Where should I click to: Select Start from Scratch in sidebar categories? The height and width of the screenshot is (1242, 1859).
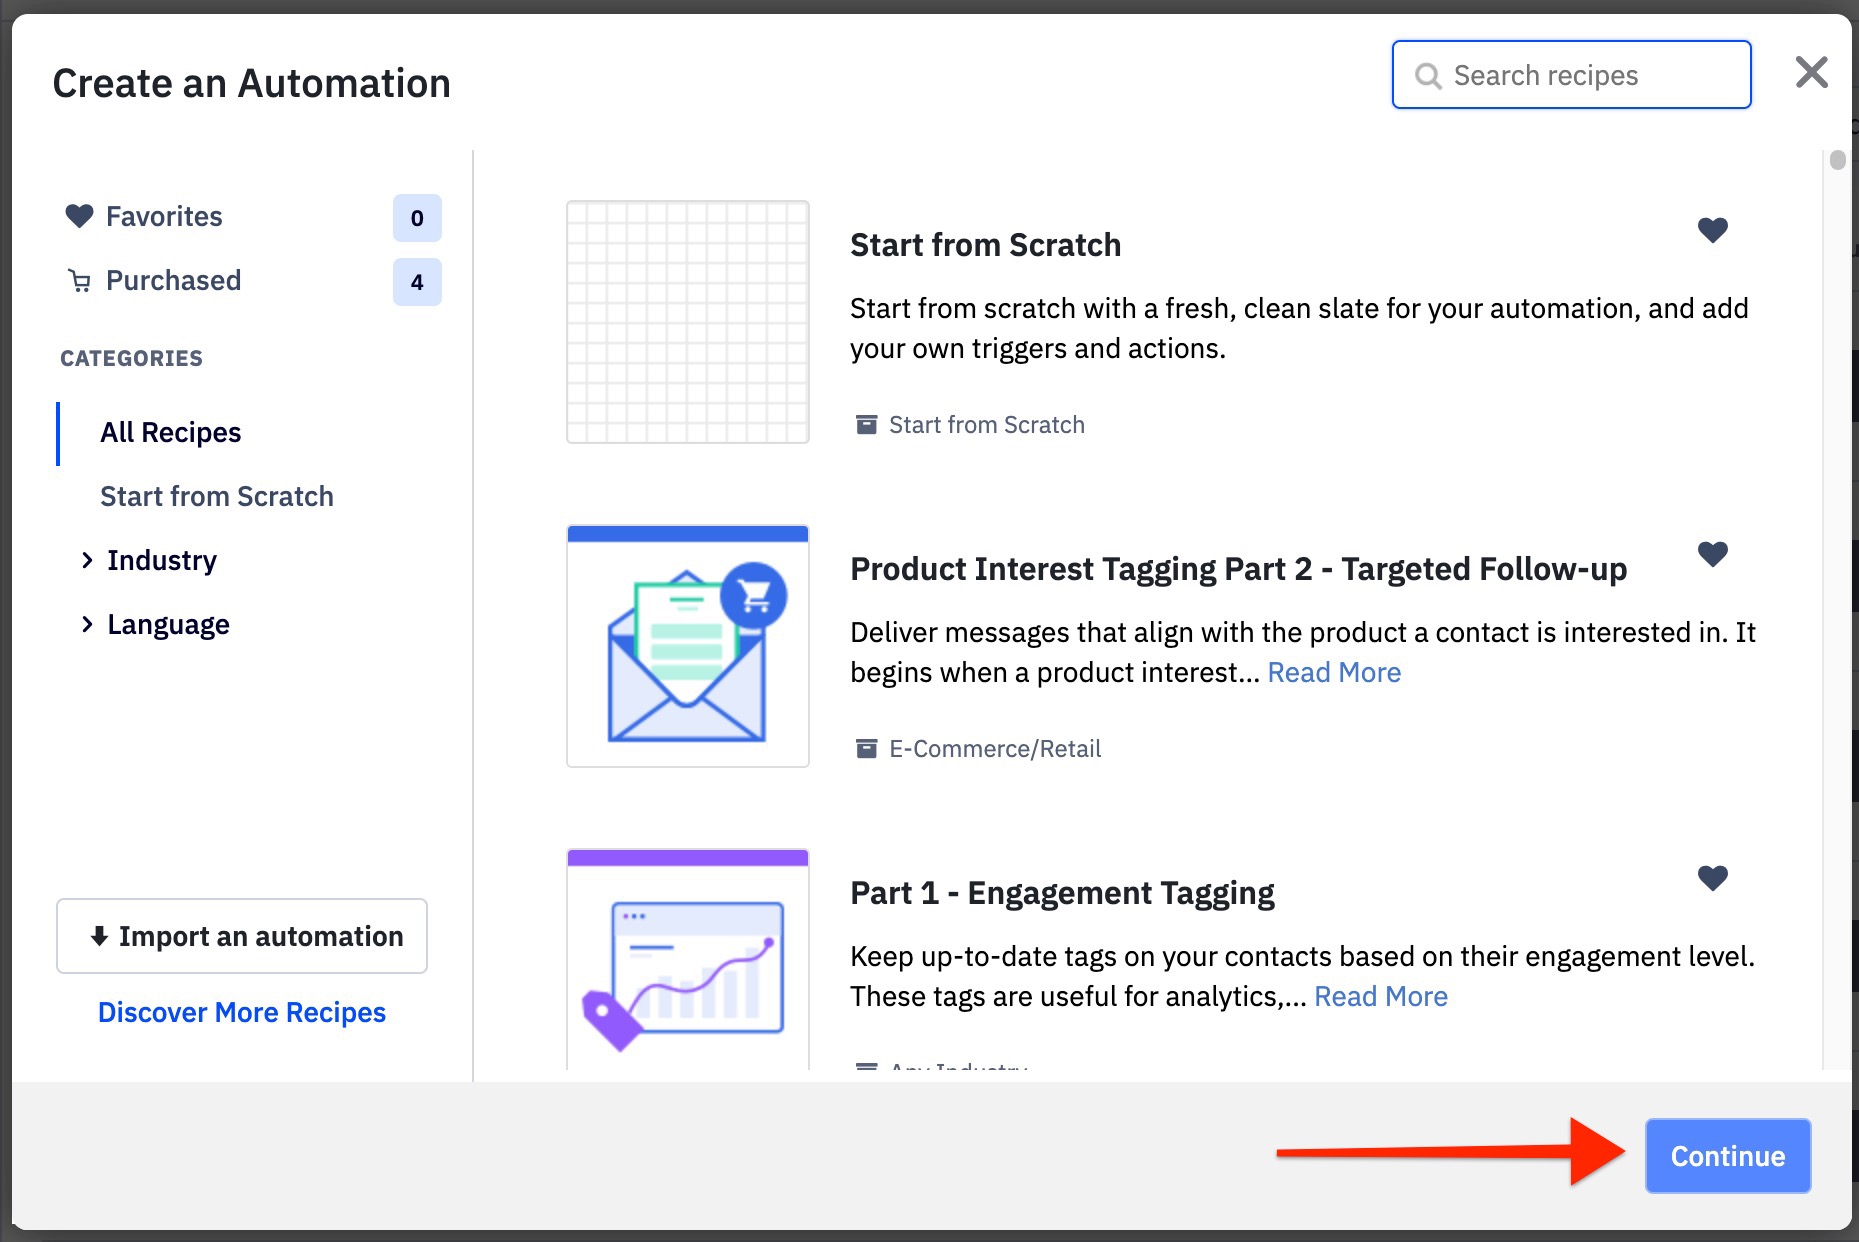216,497
